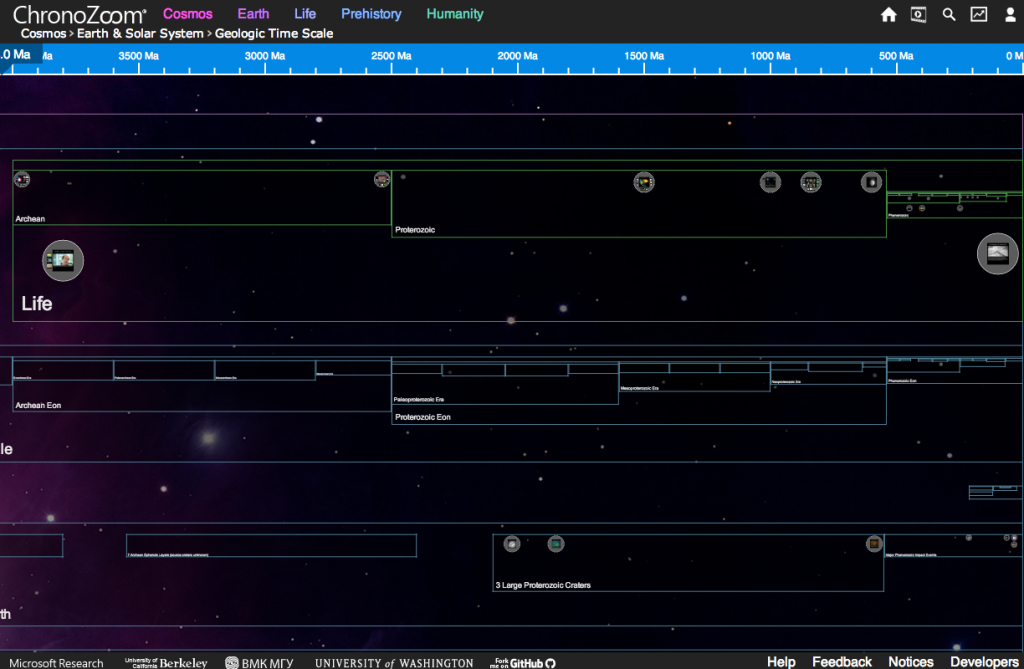Zoom into the Archean Eon timeline label

click(x=38, y=406)
